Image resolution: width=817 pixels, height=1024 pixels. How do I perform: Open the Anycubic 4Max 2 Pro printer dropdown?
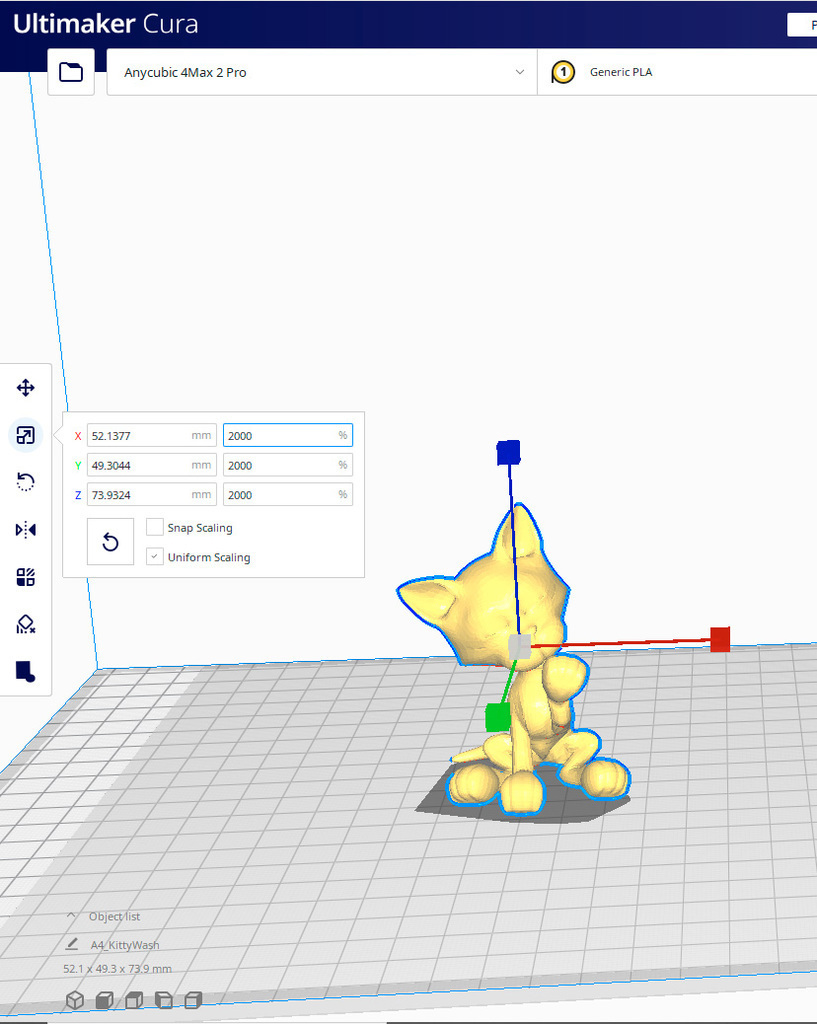coord(322,72)
